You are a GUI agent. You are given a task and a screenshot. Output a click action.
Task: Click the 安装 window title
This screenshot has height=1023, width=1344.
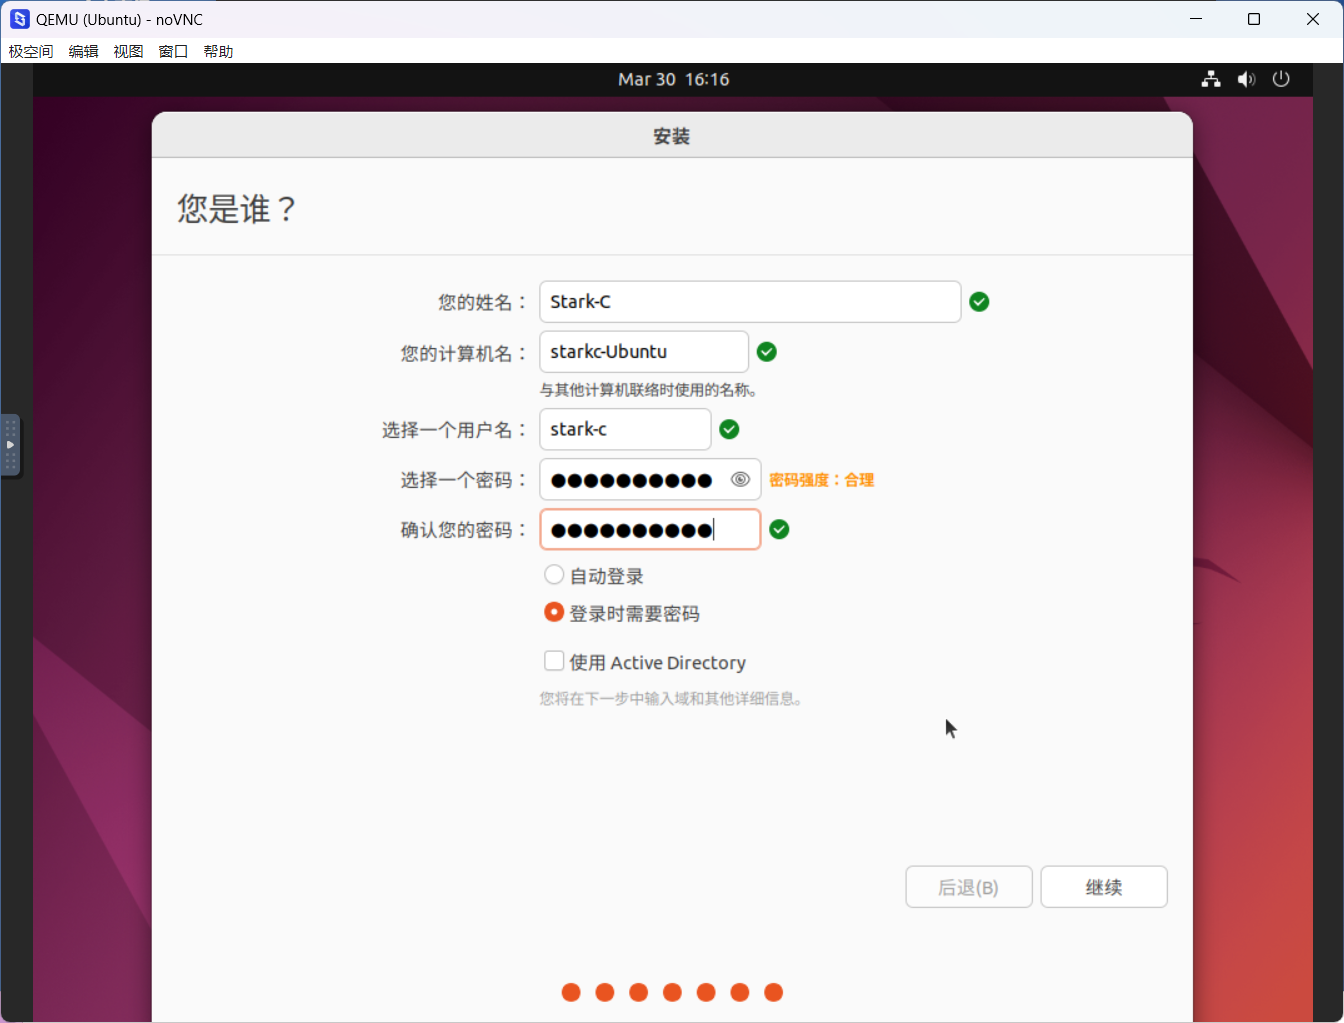(671, 136)
